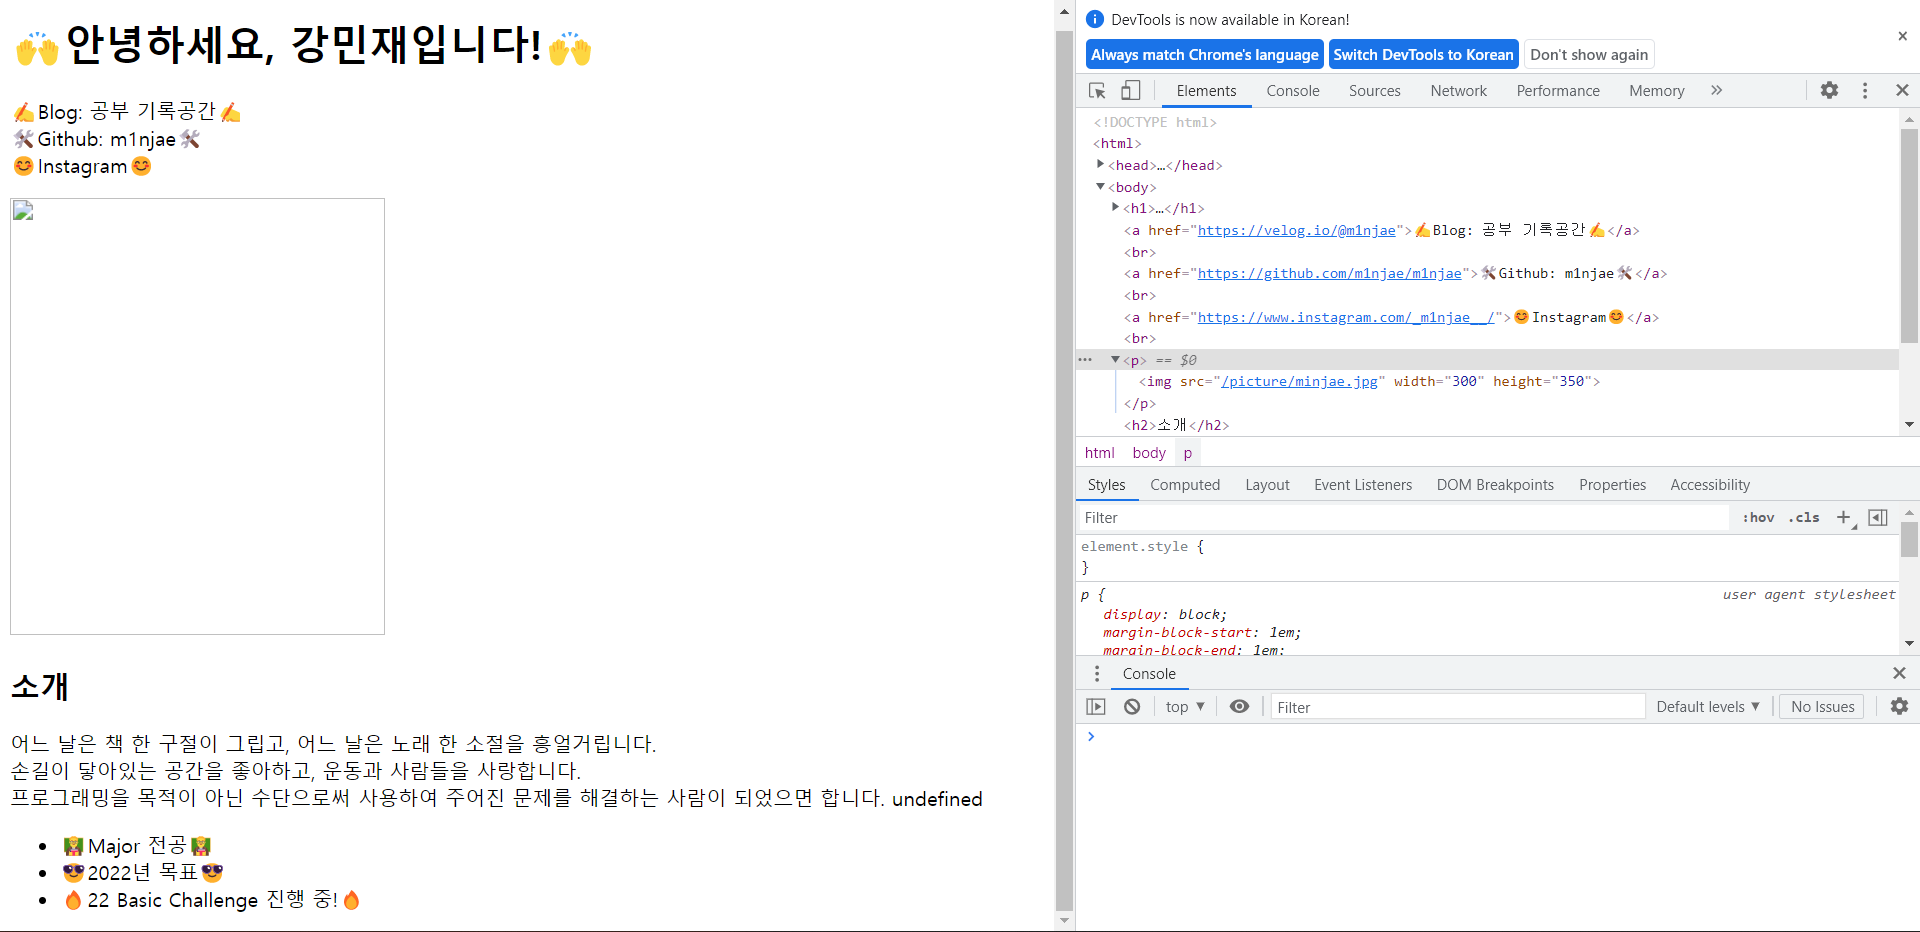The width and height of the screenshot is (1920, 932).
Task: Open the Properties pane tab
Action: 1612,485
